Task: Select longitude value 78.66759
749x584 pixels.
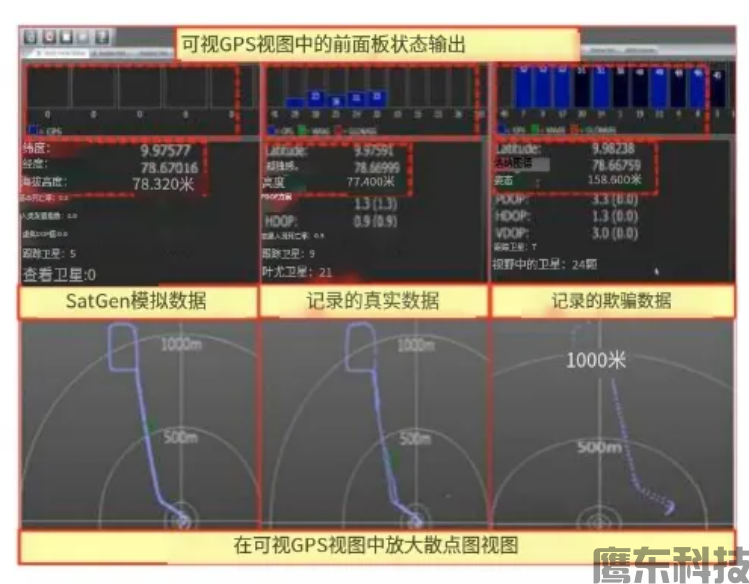Action: pos(616,165)
